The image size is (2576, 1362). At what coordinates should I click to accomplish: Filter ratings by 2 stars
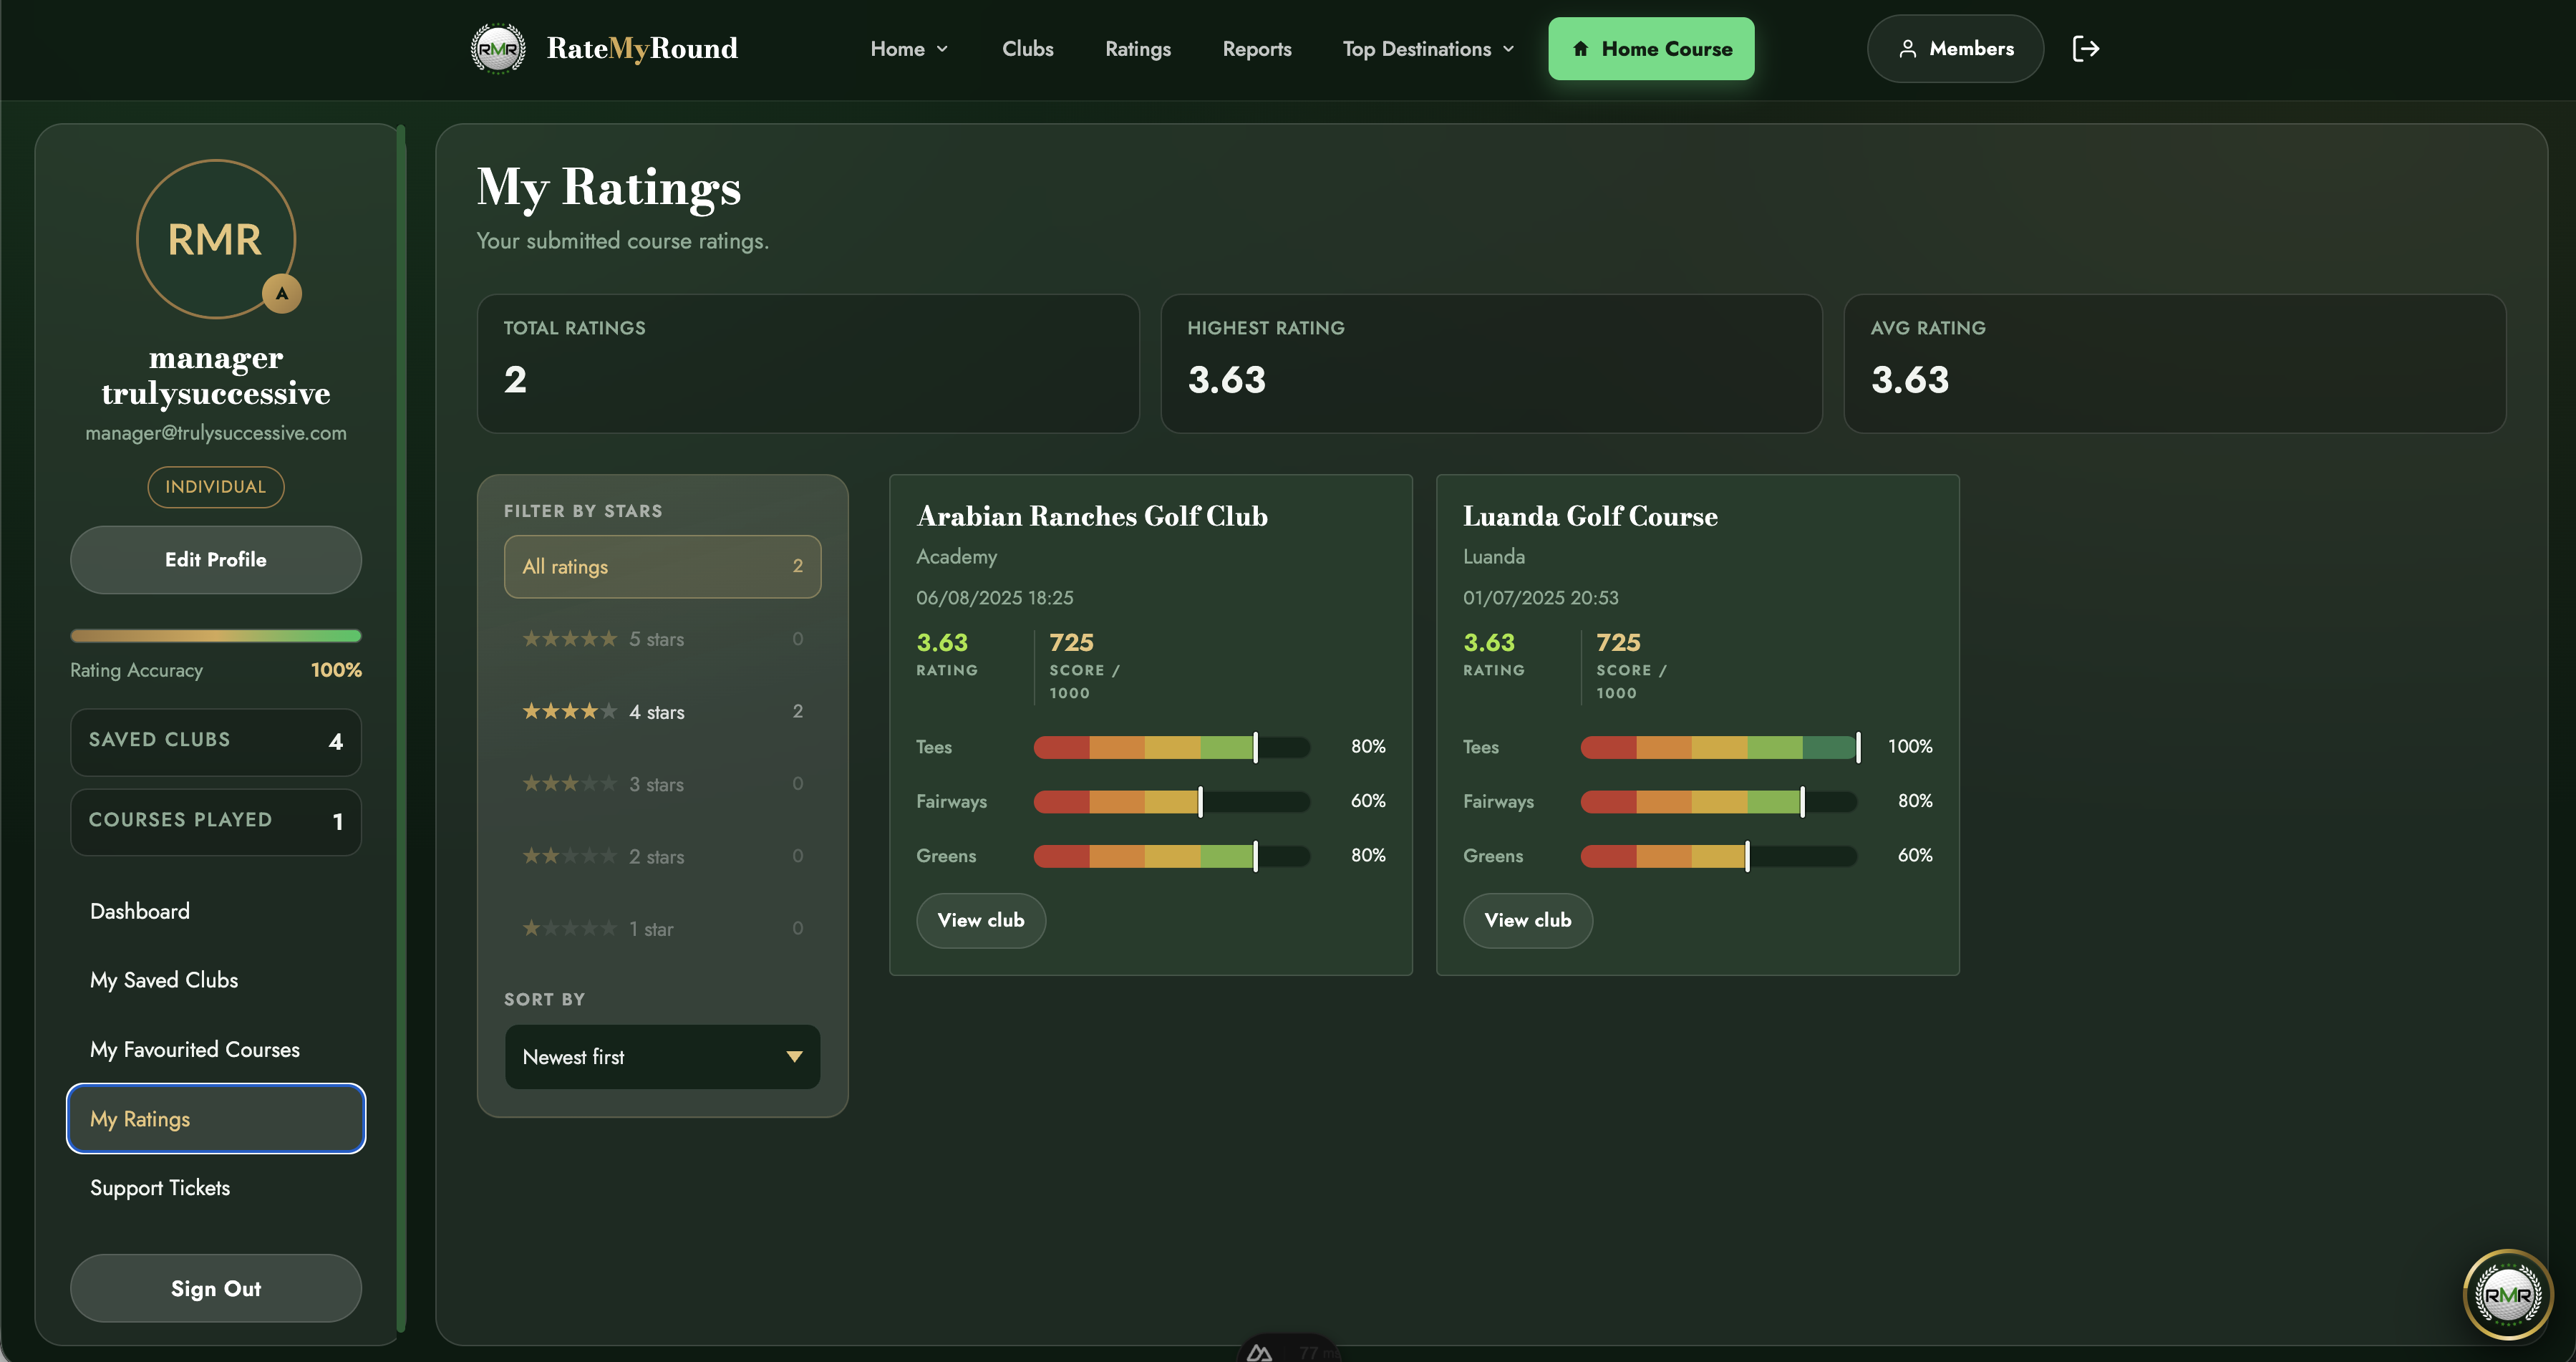pyautogui.click(x=662, y=856)
